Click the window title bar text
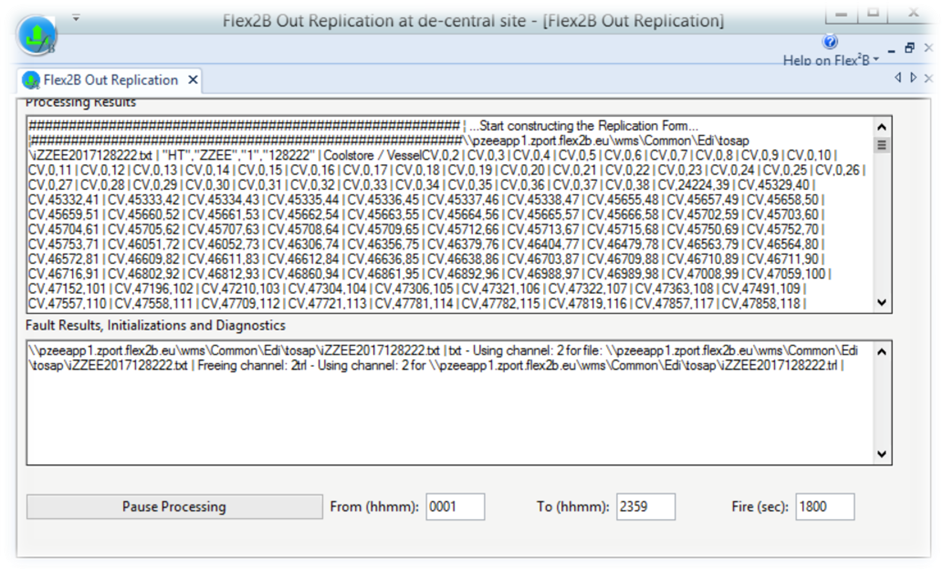The image size is (944, 573). 473,21
